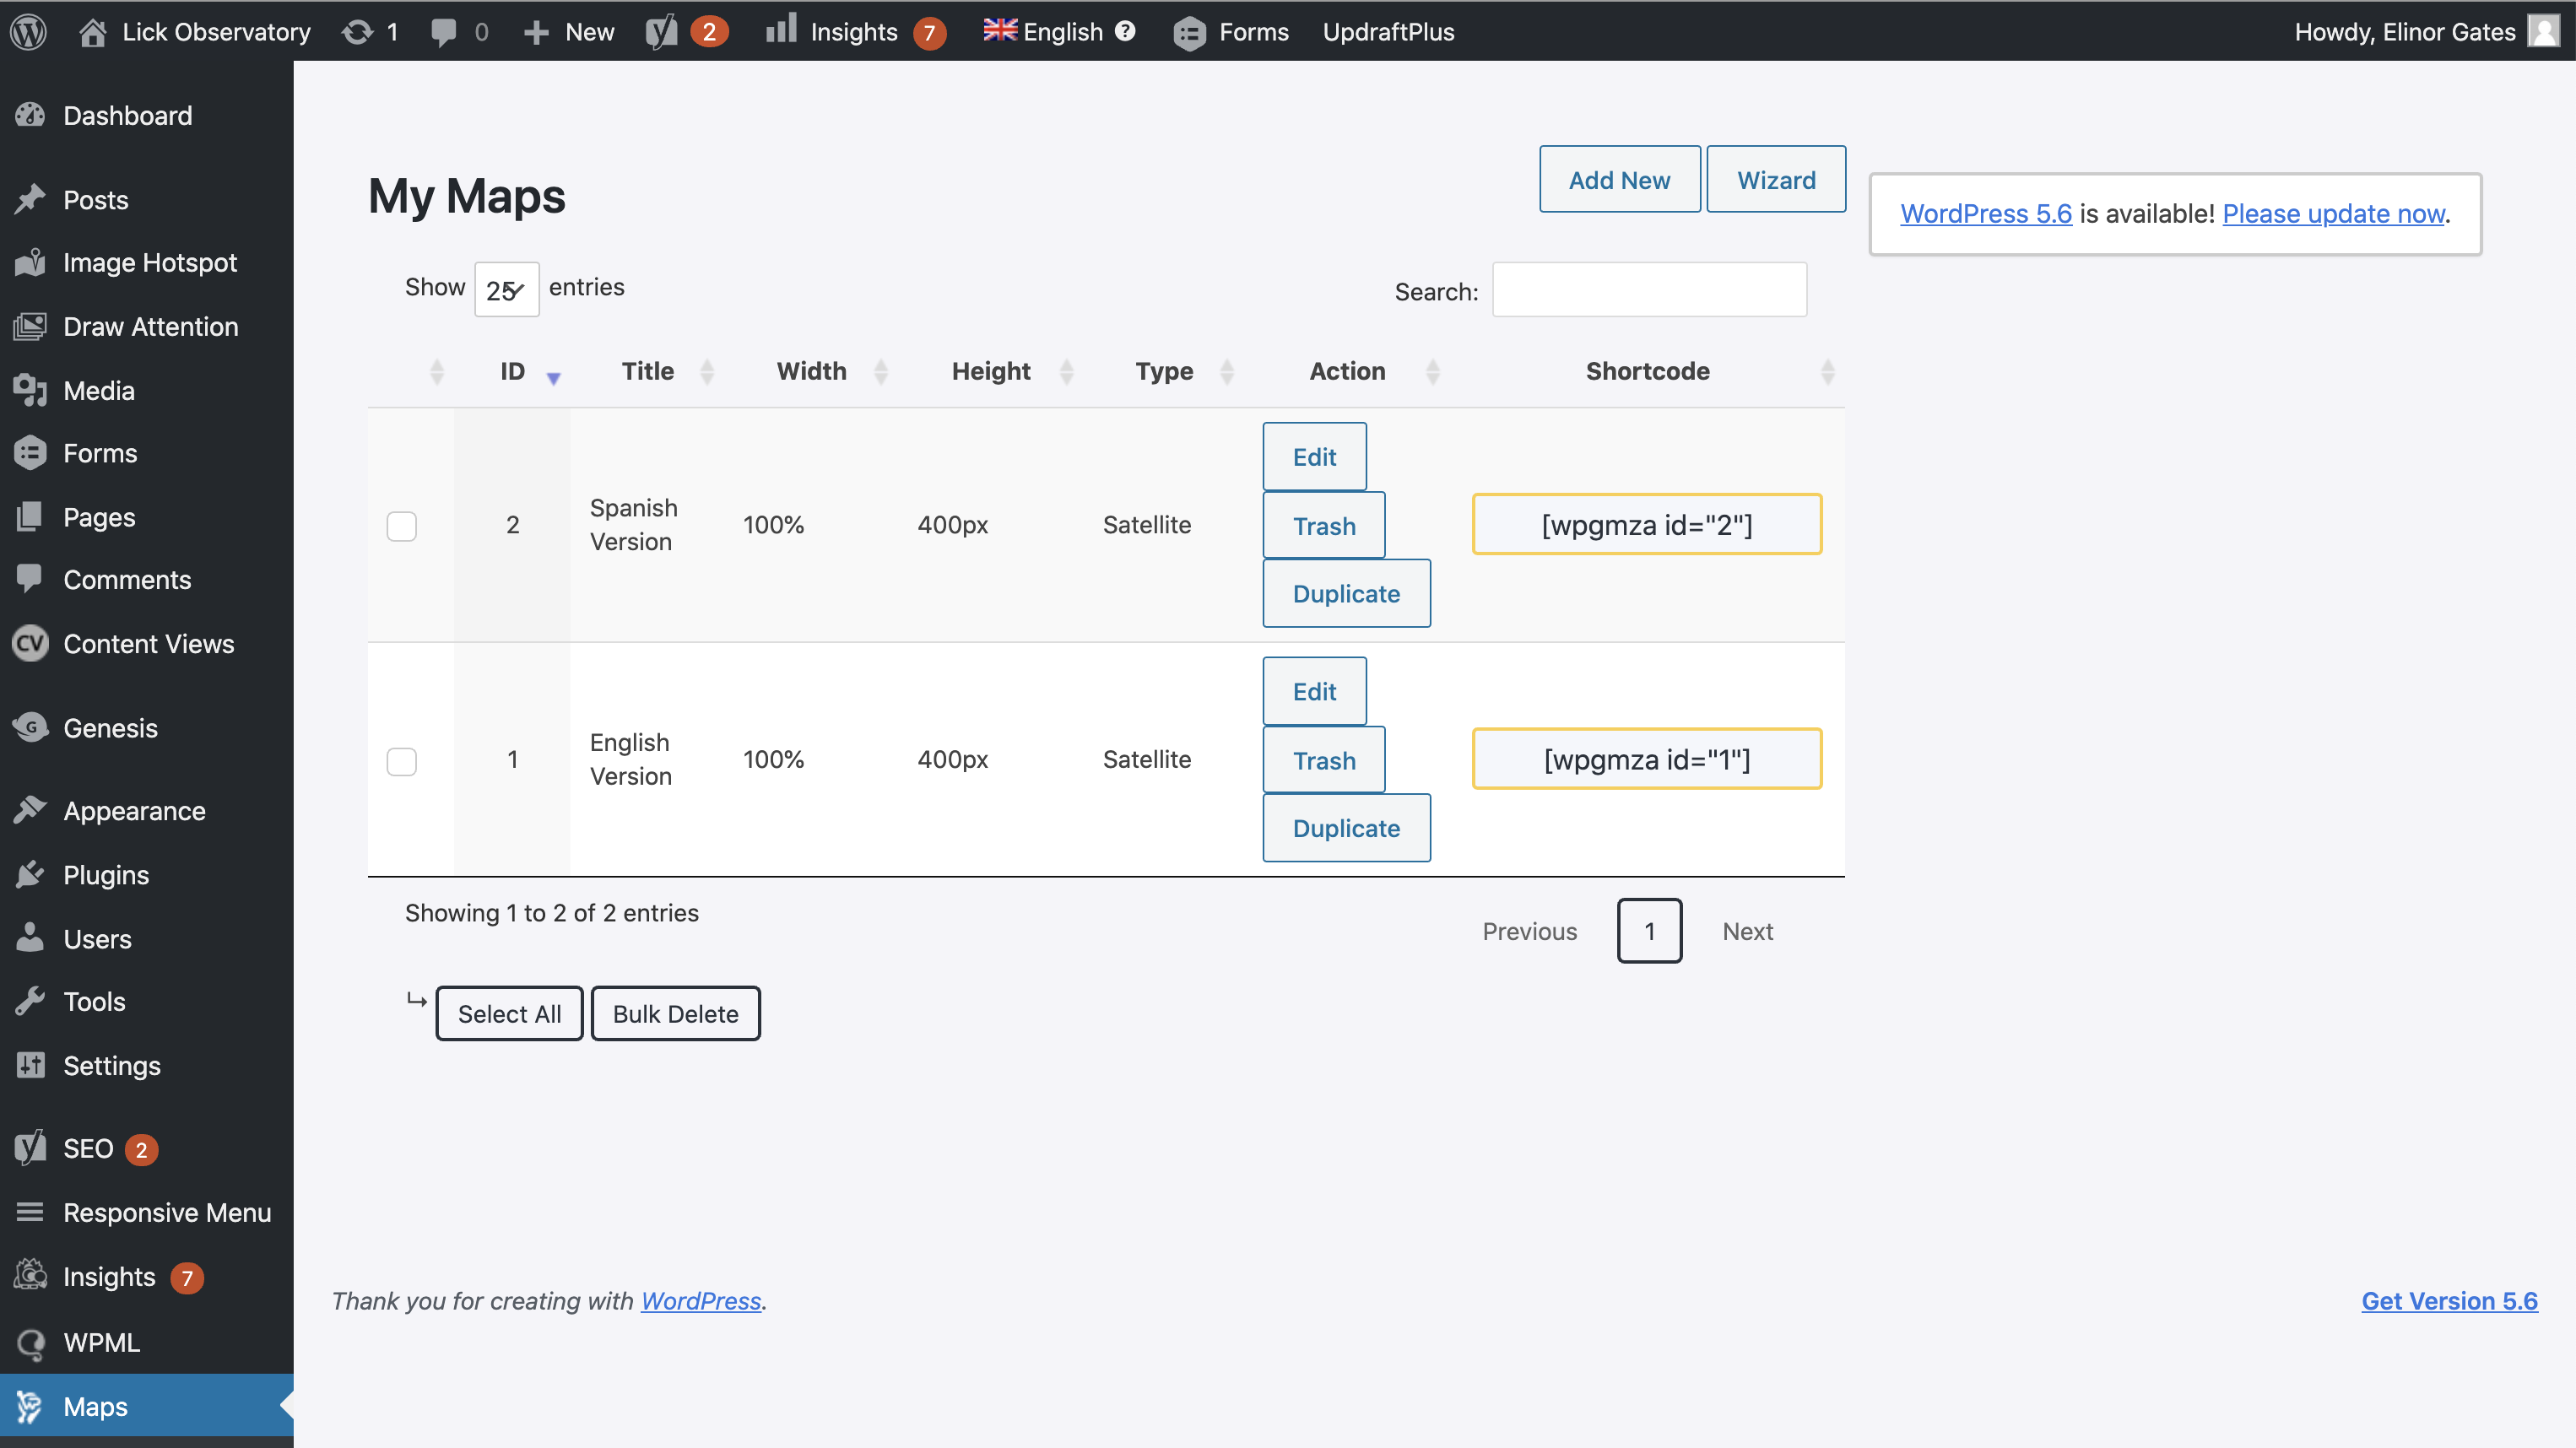
Task: Click the Settings sliders icon in sidebar
Action: click(x=30, y=1065)
